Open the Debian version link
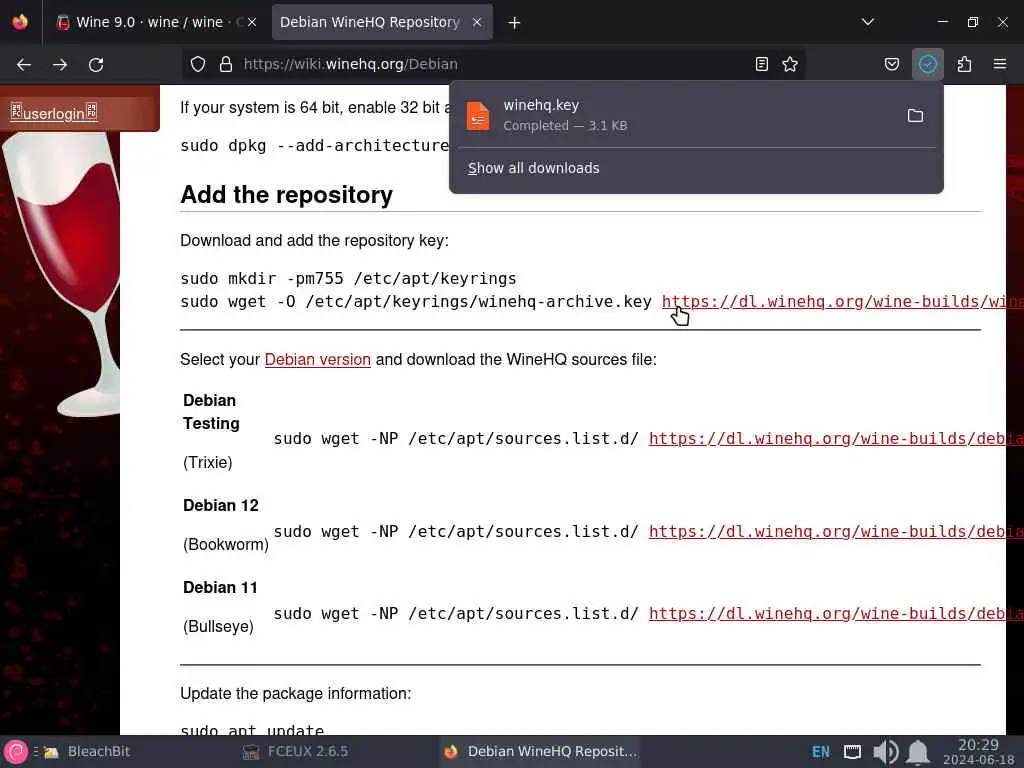 tap(317, 359)
